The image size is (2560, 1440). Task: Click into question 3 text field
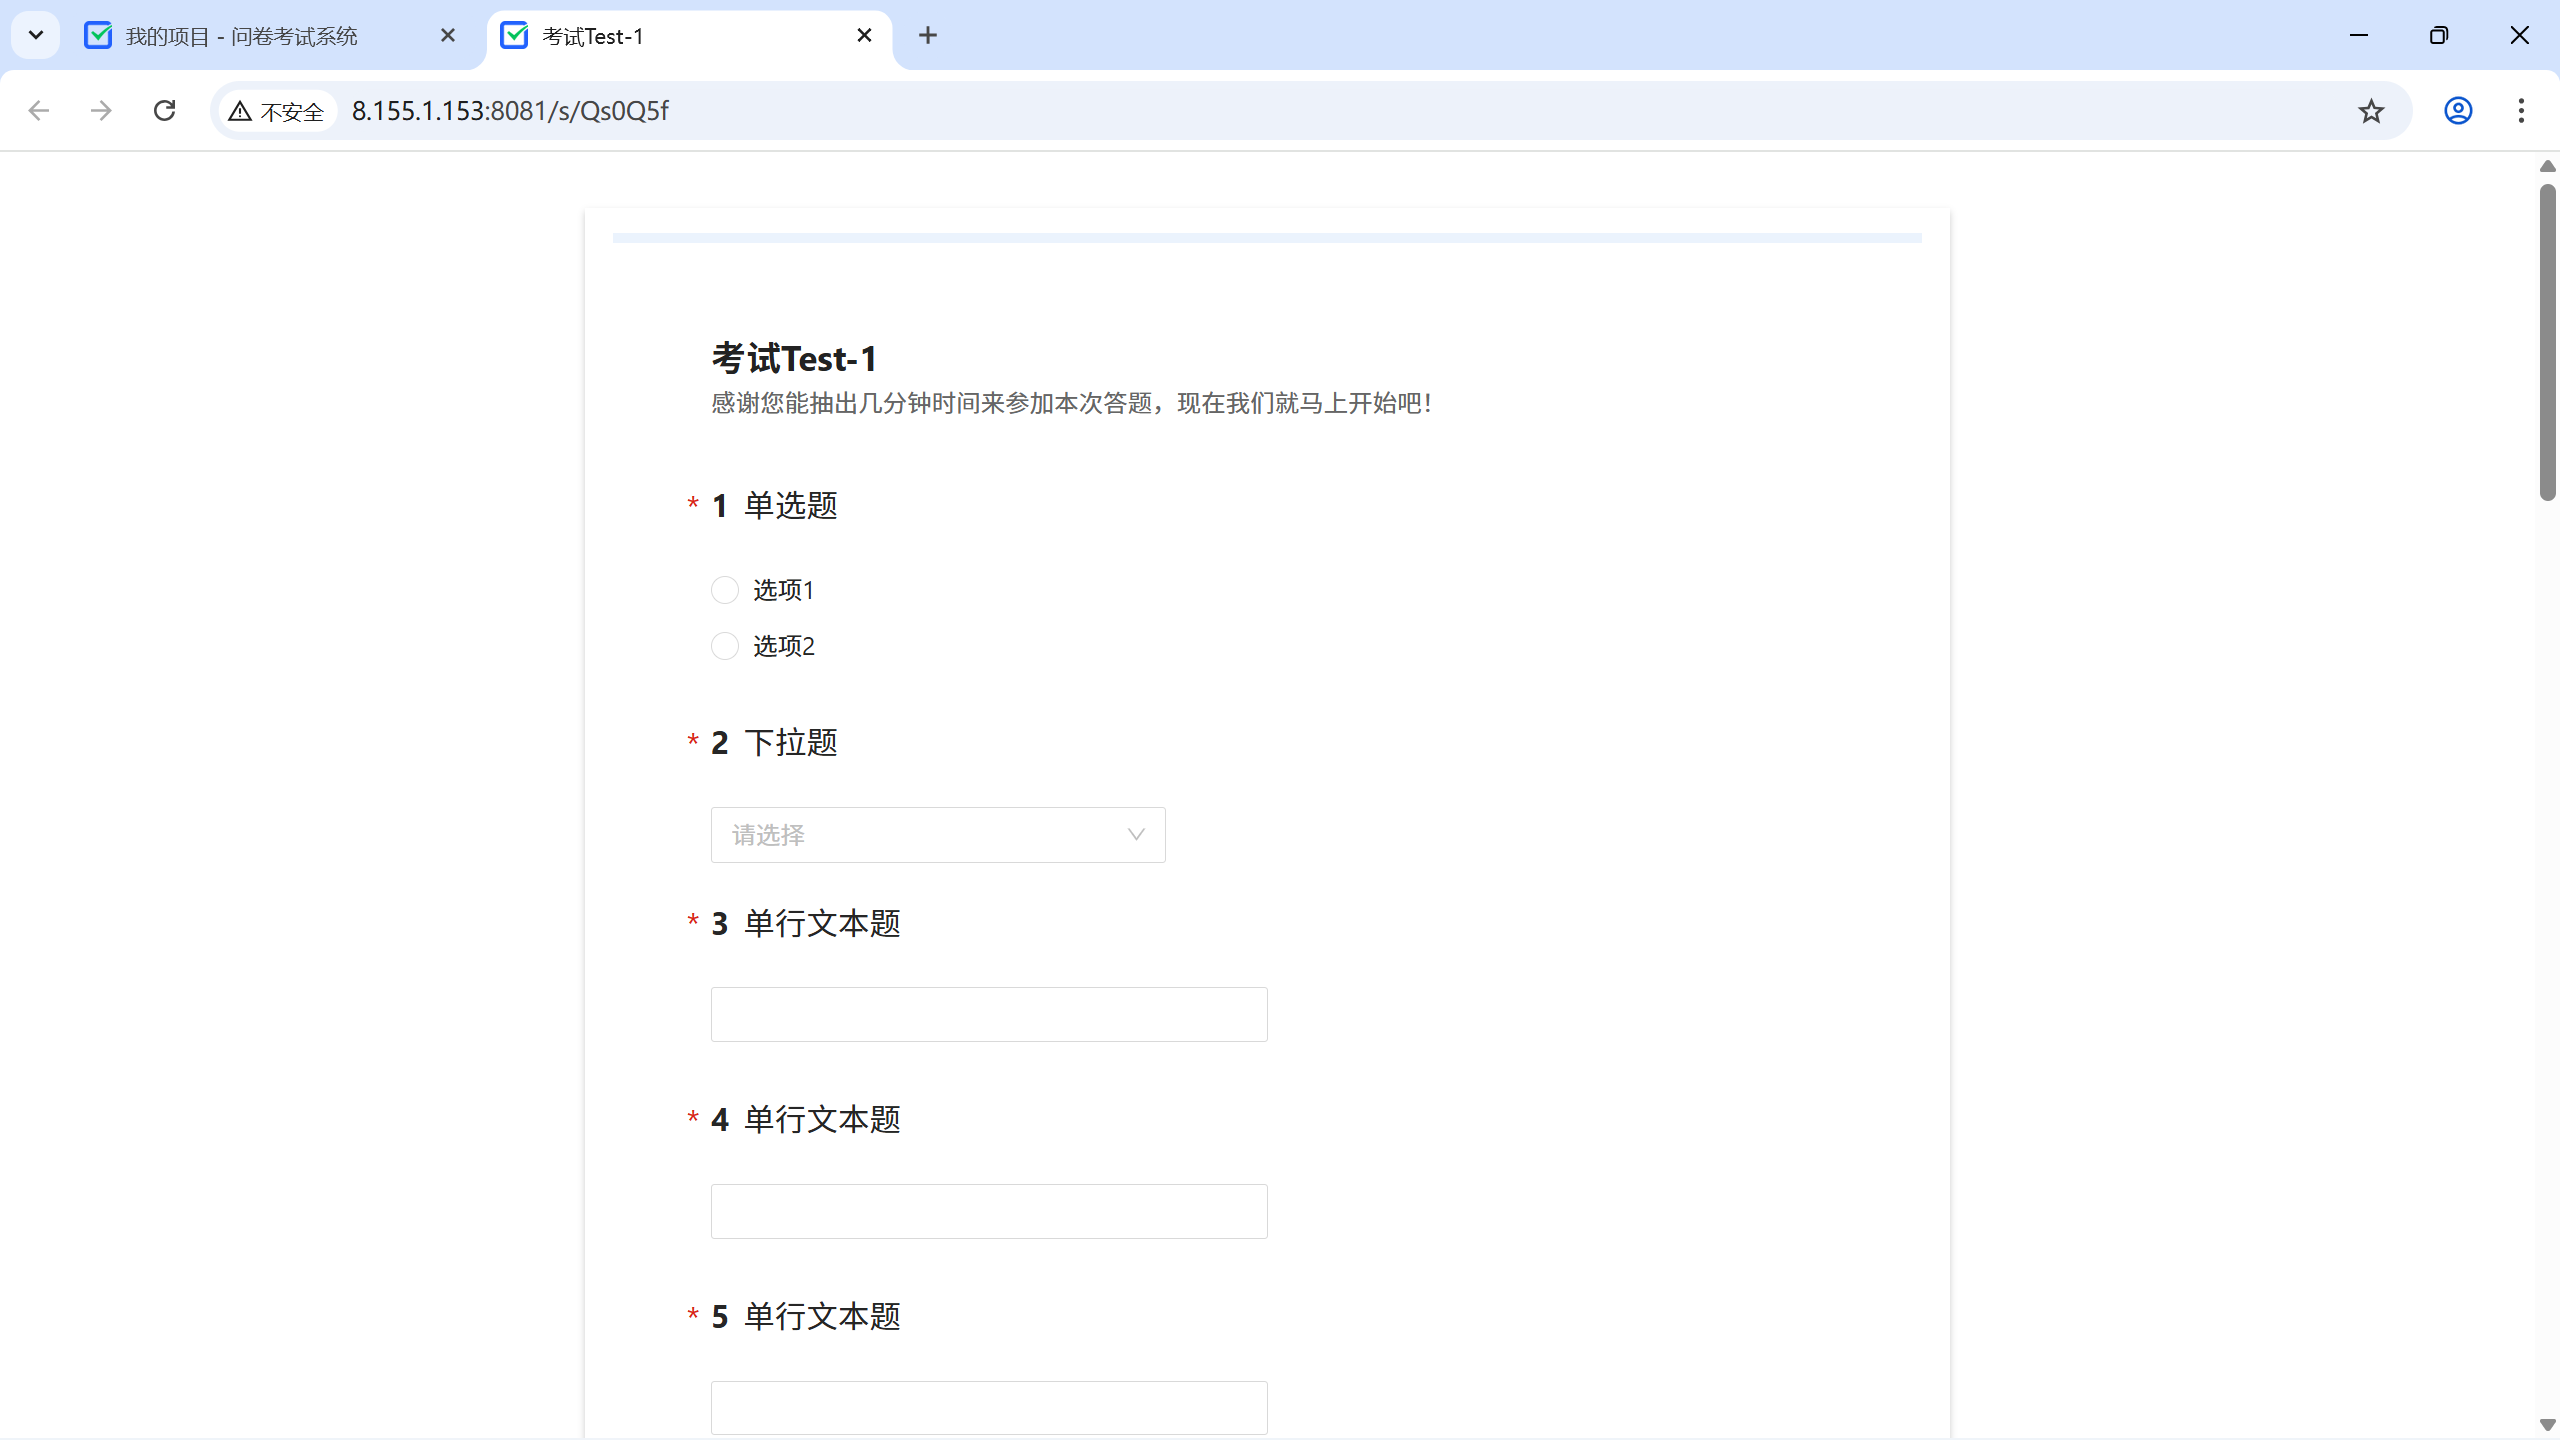click(x=989, y=1015)
